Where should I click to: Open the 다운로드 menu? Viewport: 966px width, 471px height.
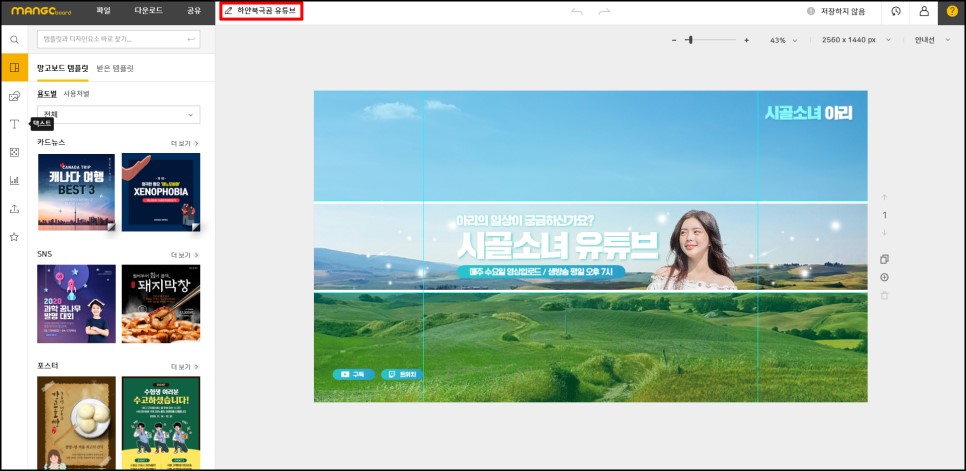(148, 10)
